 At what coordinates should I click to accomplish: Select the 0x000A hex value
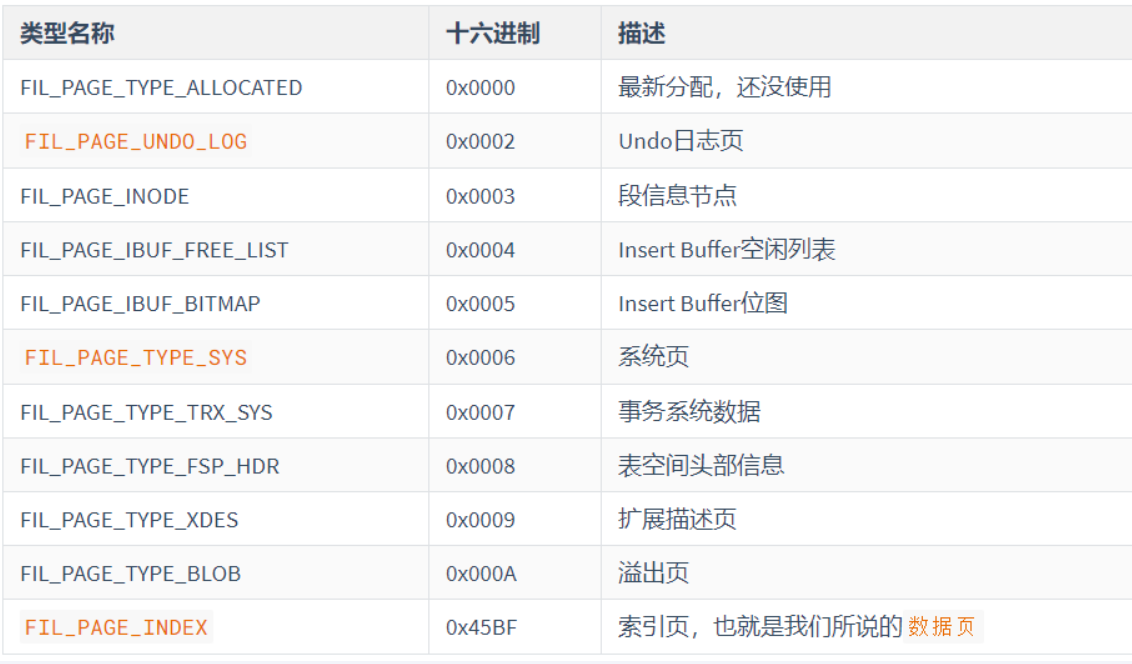pos(481,573)
